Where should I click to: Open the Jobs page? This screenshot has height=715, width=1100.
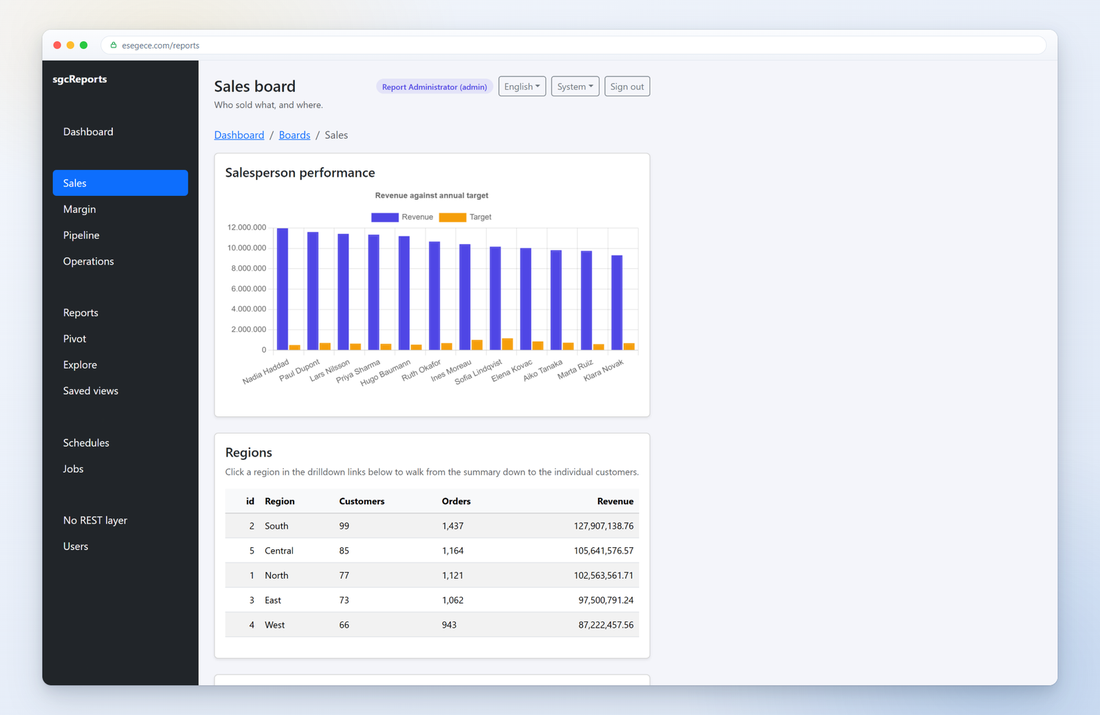[73, 469]
